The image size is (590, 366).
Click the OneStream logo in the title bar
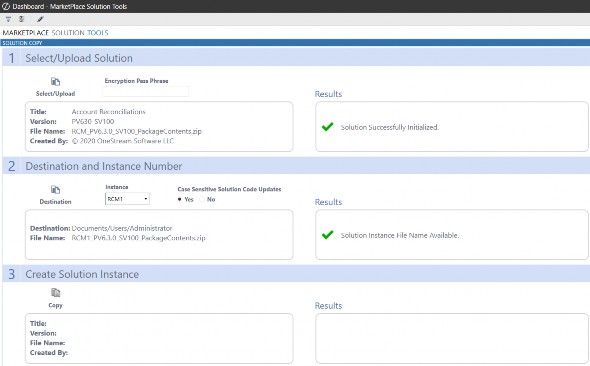pos(6,6)
